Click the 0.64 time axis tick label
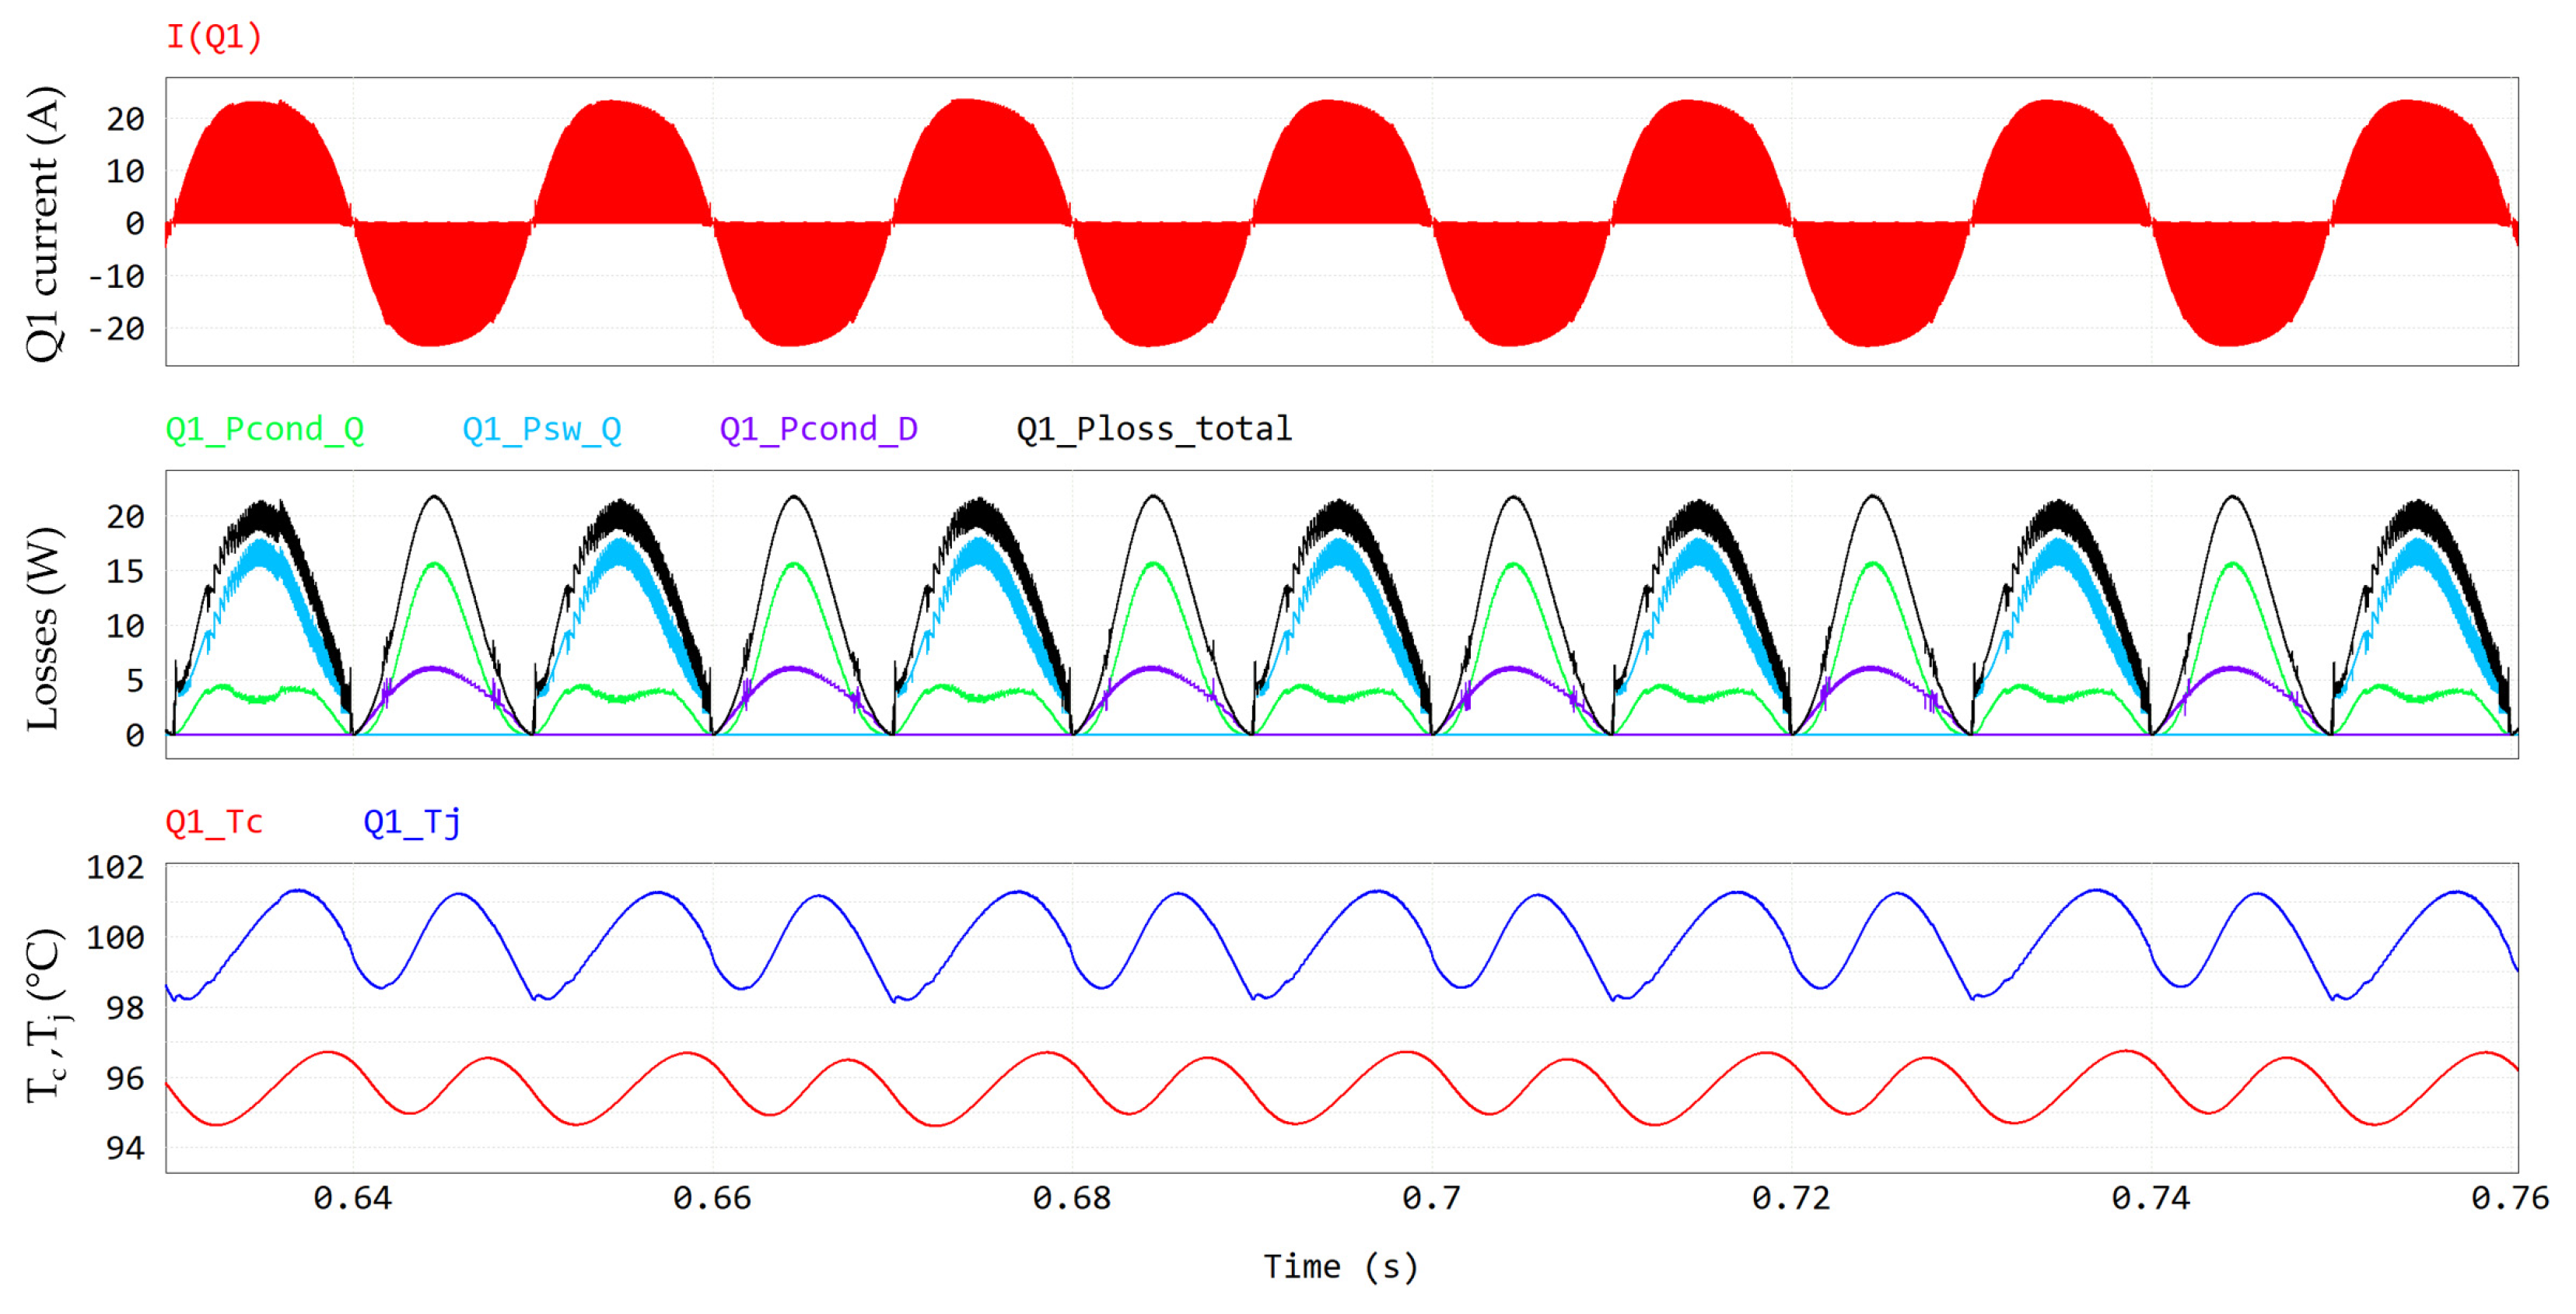 point(352,1198)
